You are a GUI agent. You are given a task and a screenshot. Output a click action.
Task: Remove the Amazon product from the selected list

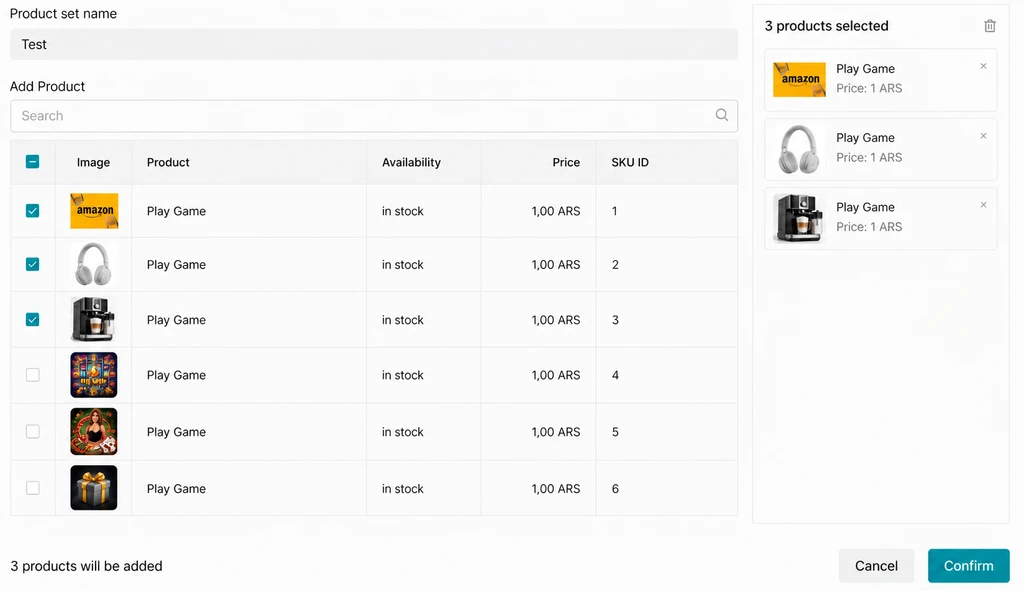[984, 66]
